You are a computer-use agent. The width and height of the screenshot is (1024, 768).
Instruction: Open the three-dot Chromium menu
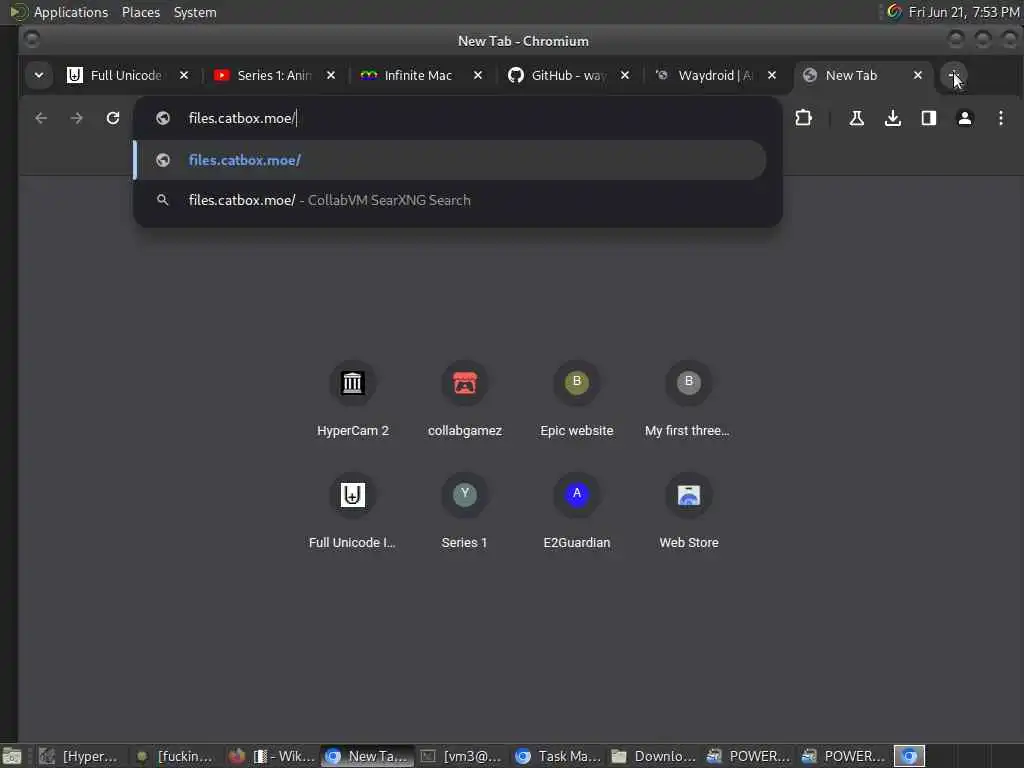pyautogui.click(x=1000, y=118)
